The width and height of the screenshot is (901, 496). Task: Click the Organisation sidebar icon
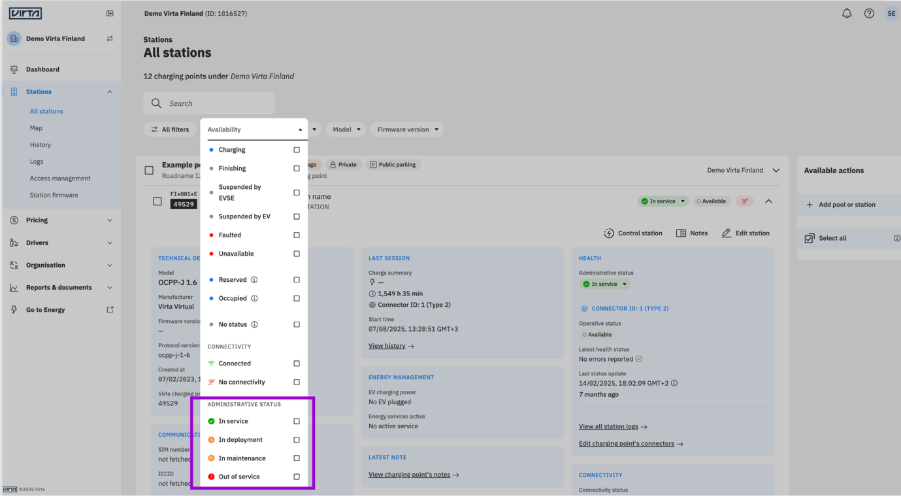[14, 265]
